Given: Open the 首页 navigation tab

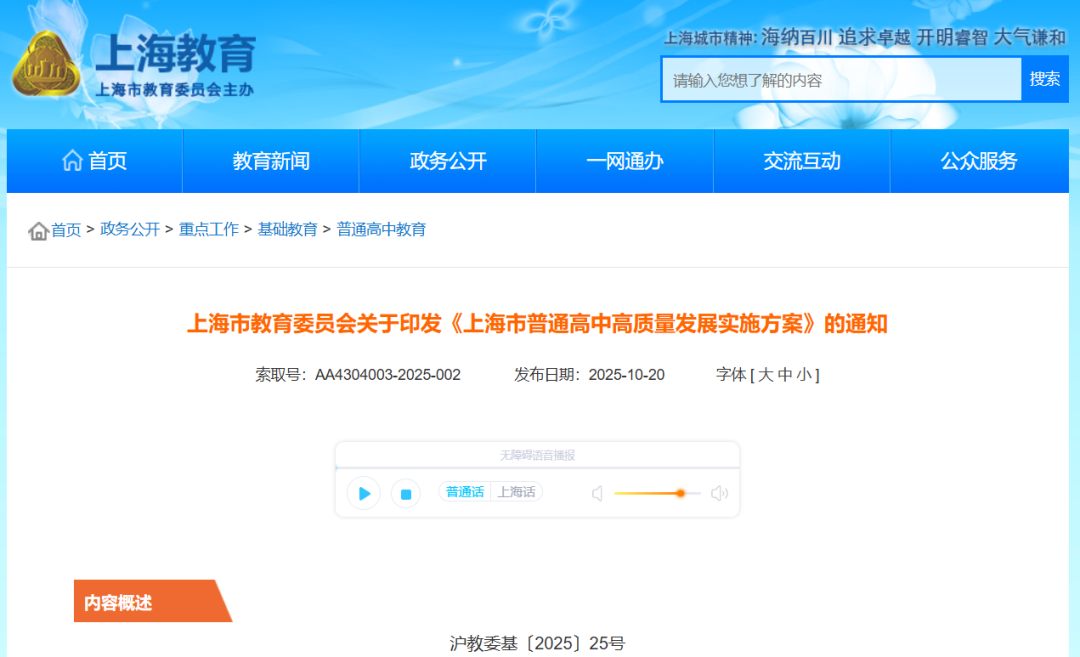Looking at the screenshot, I should click(x=95, y=161).
